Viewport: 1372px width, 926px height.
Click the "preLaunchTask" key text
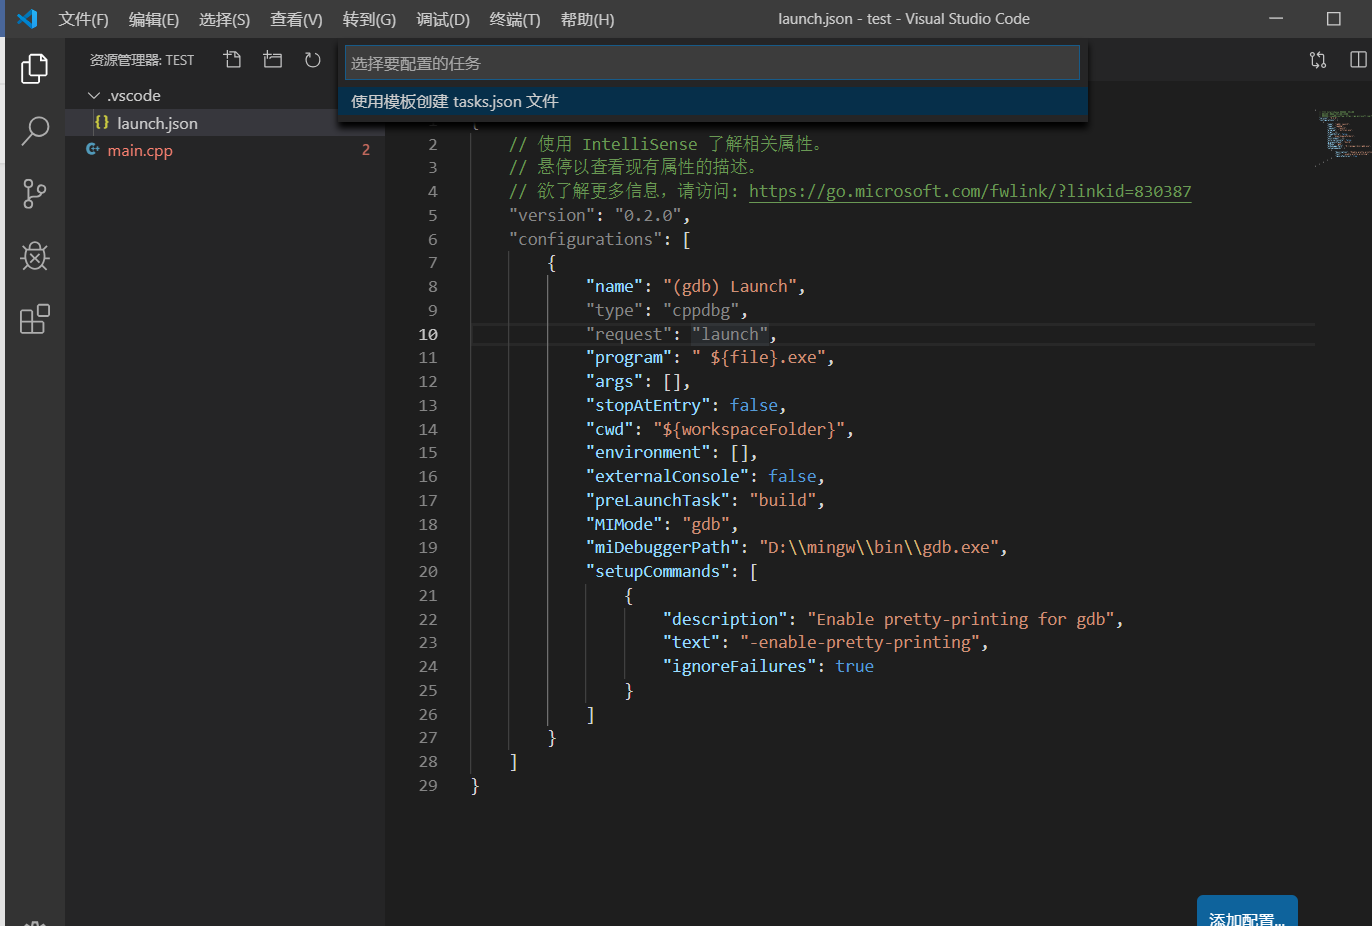point(658,500)
